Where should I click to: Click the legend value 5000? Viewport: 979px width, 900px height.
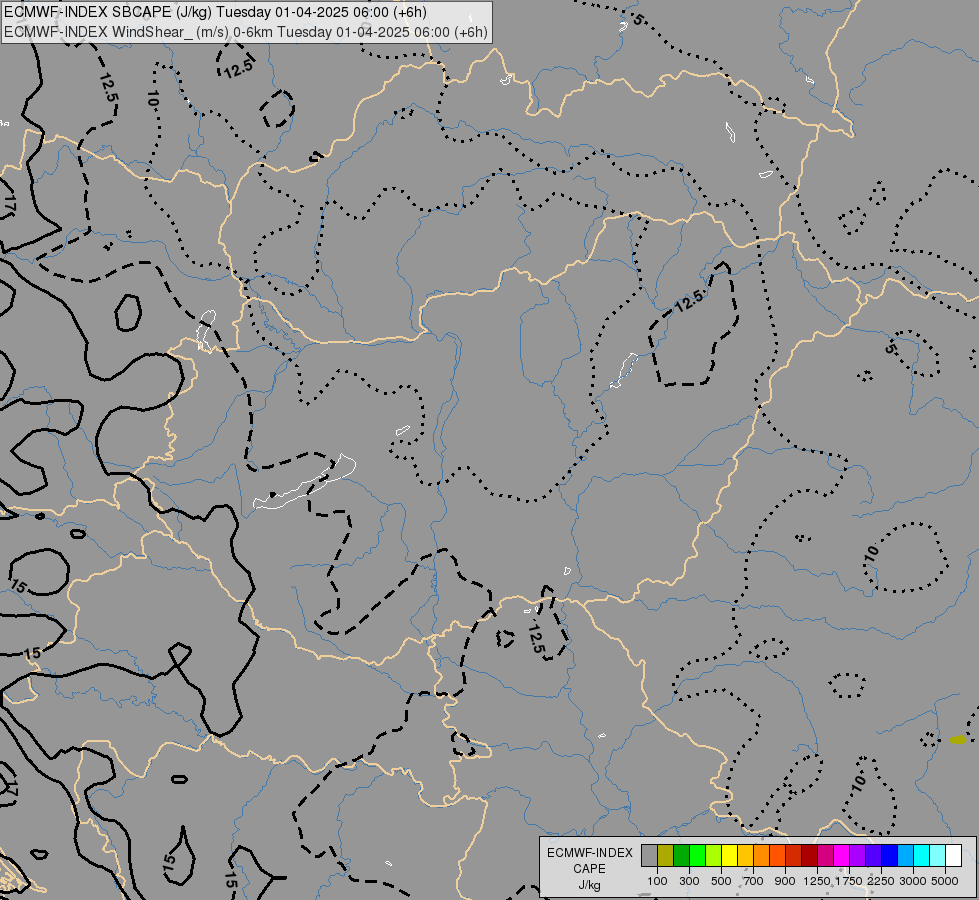(x=945, y=881)
